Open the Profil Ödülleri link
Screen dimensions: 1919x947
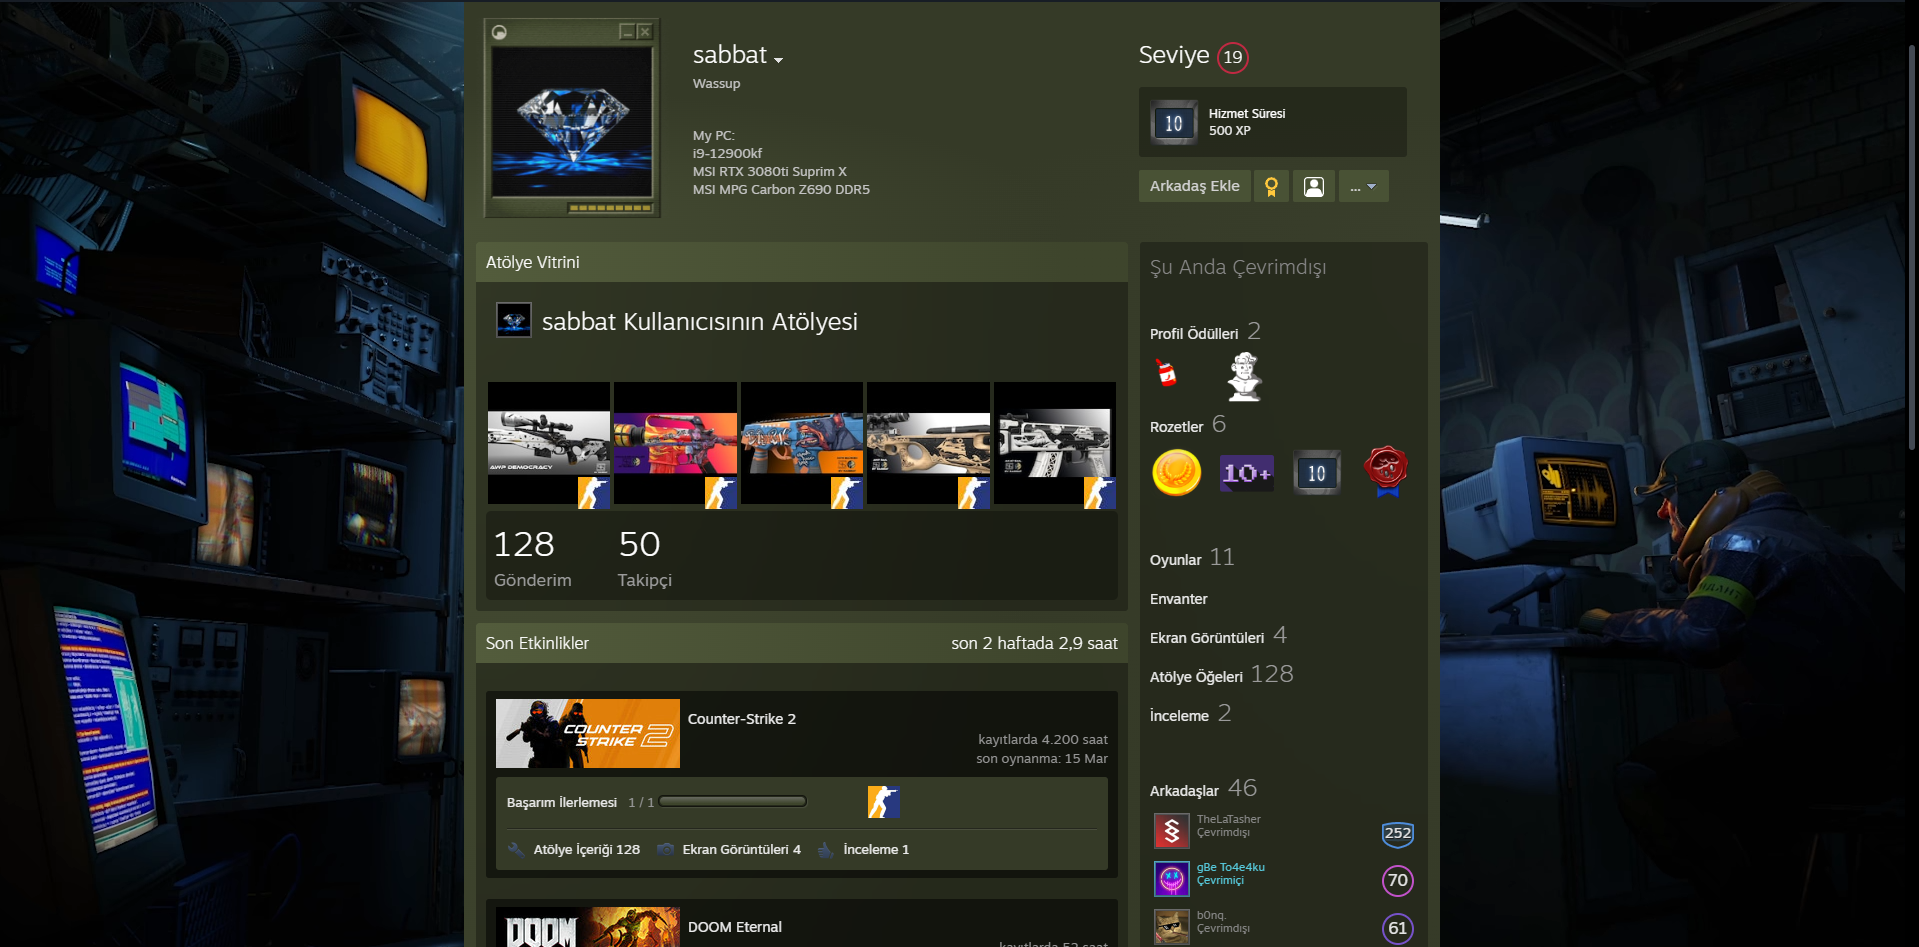point(1194,334)
